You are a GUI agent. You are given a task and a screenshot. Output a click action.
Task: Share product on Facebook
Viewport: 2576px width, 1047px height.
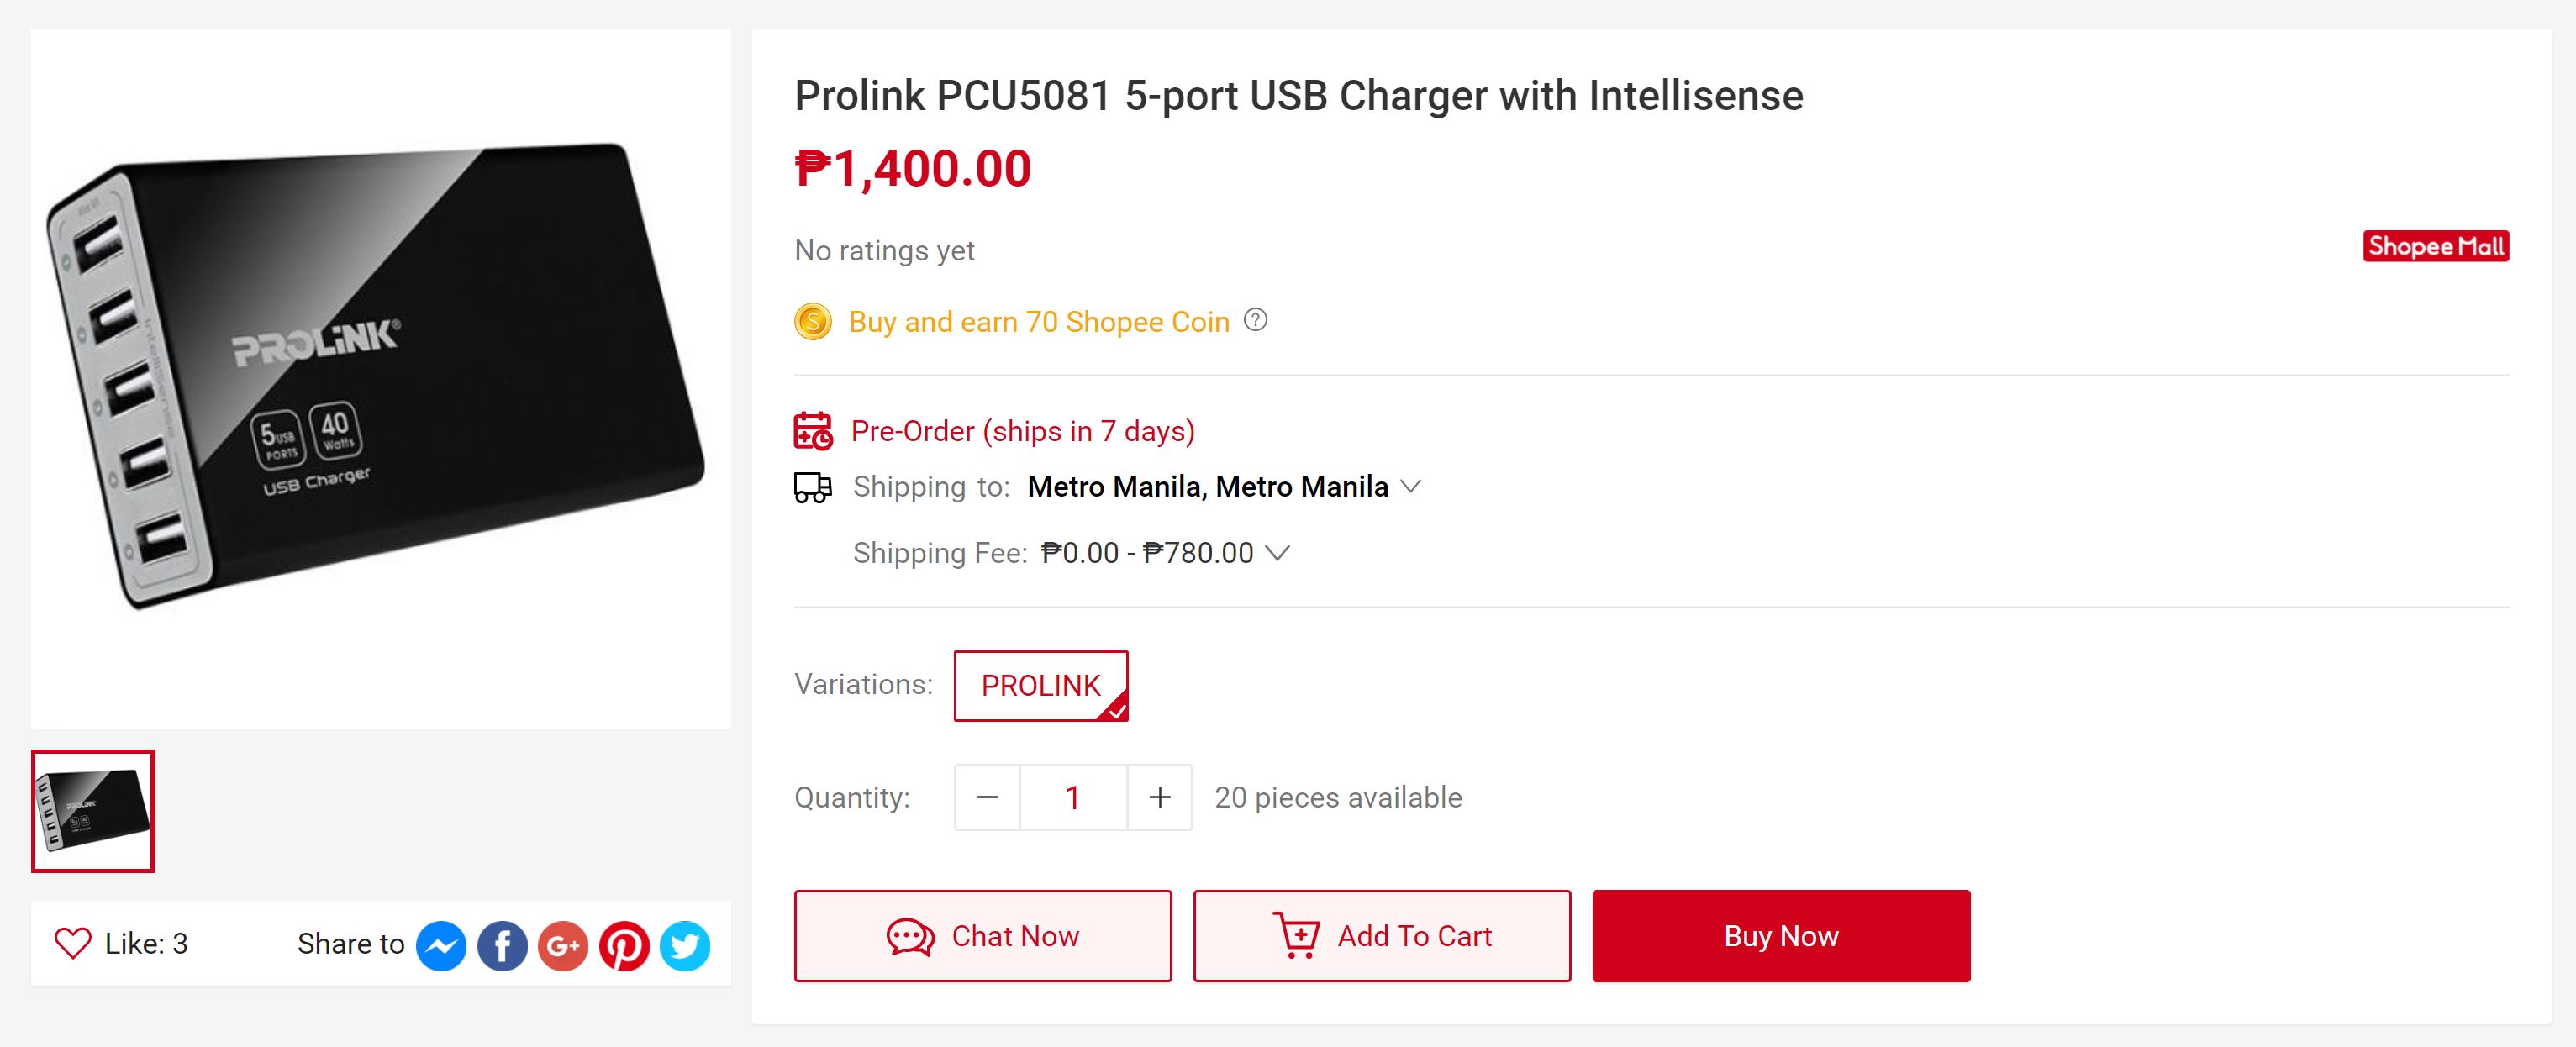pos(502,945)
